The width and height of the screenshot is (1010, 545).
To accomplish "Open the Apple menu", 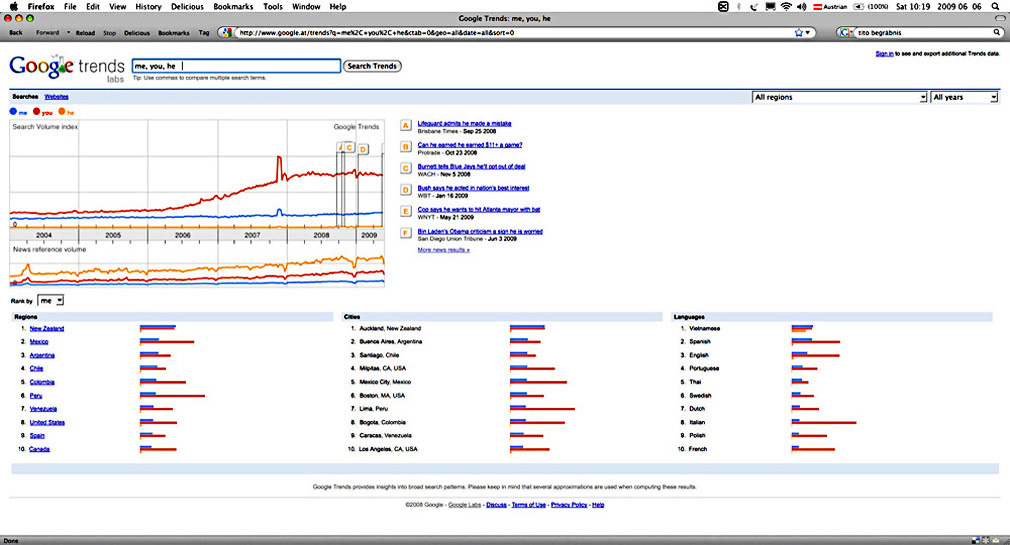I will (14, 6).
